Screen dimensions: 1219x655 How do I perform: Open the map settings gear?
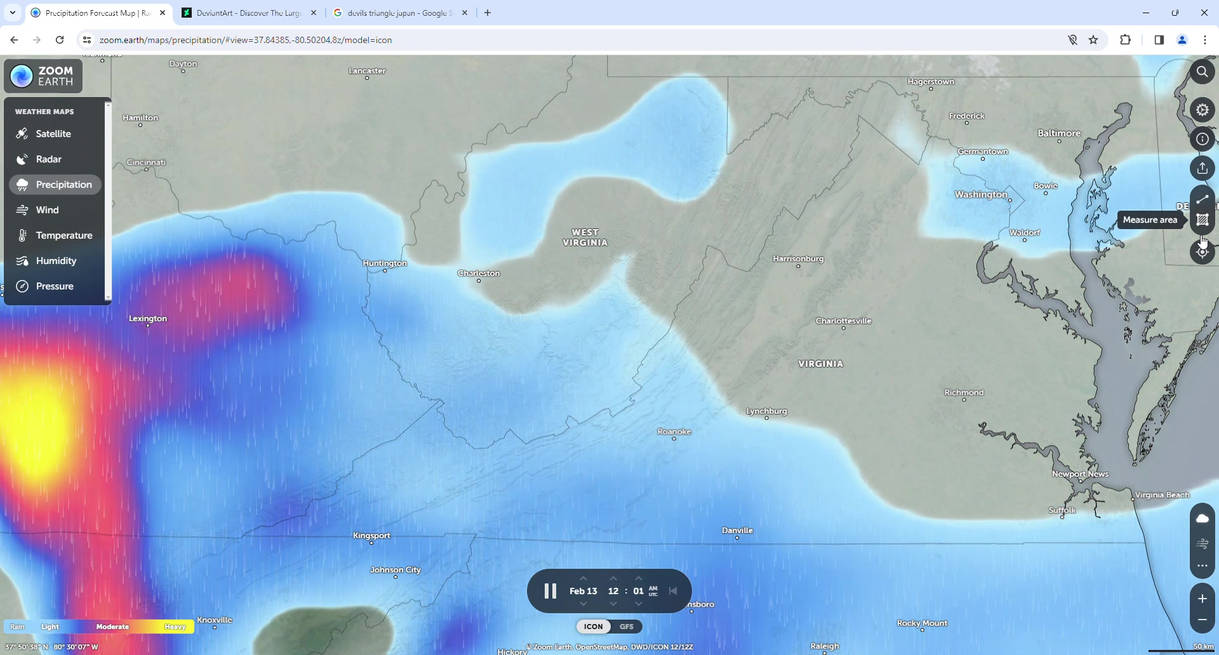(x=1203, y=110)
